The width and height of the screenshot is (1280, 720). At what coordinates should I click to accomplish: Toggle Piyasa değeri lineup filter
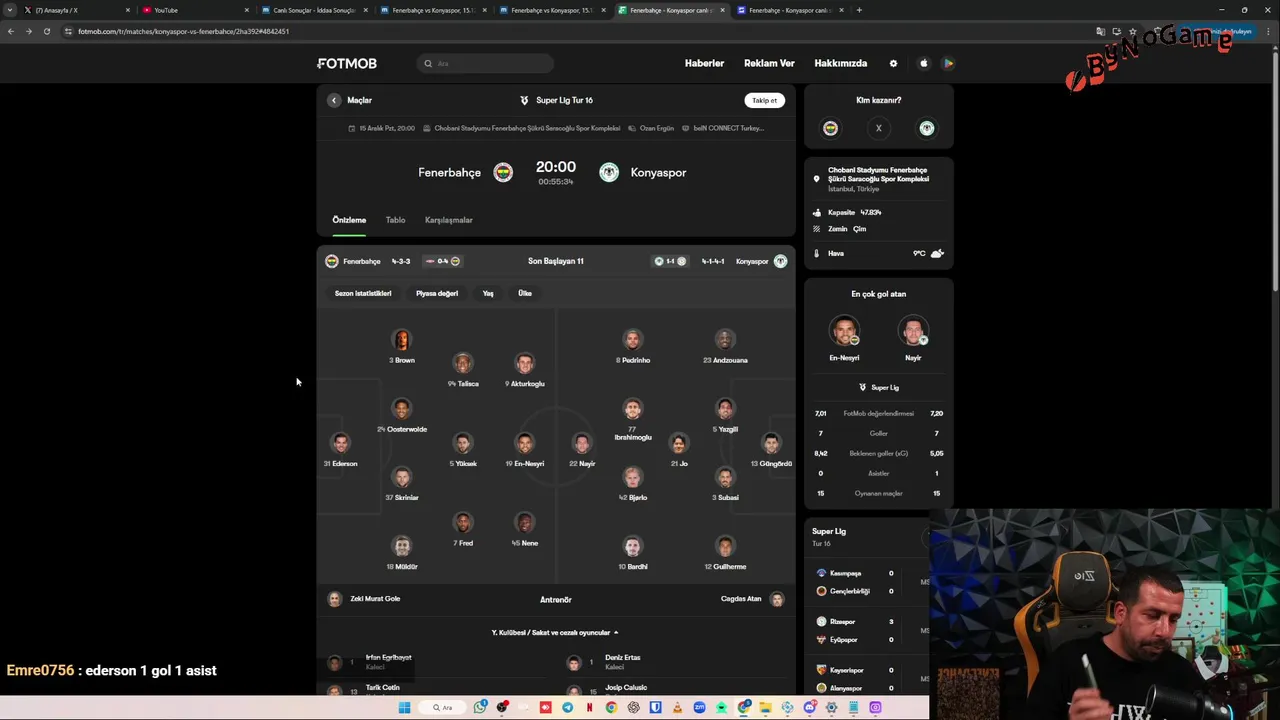(437, 293)
